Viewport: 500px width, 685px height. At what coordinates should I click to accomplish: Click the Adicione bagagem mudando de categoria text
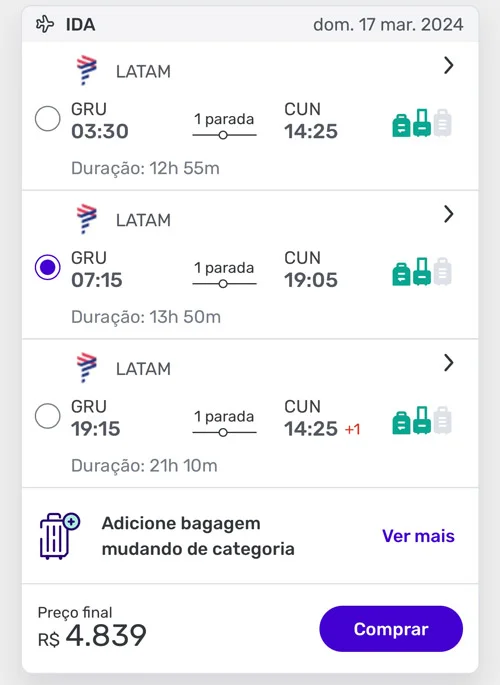(x=198, y=536)
